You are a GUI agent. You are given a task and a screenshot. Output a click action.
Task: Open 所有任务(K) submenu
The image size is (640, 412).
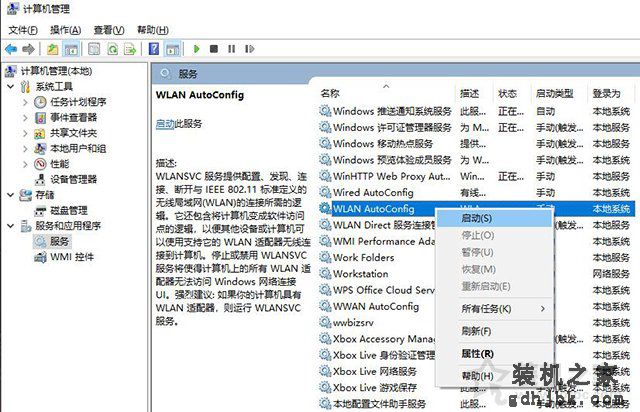(495, 309)
